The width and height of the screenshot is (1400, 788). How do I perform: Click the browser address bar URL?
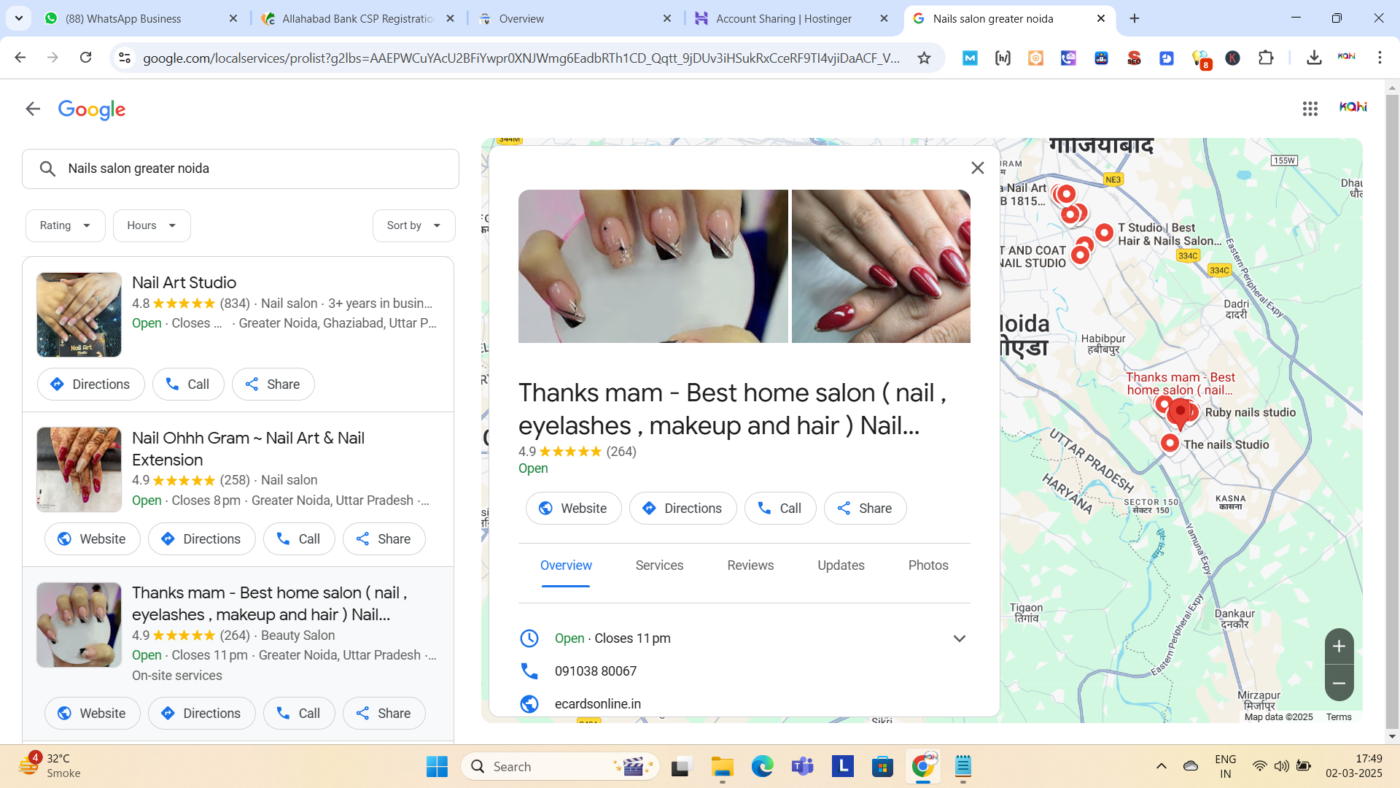[521, 58]
